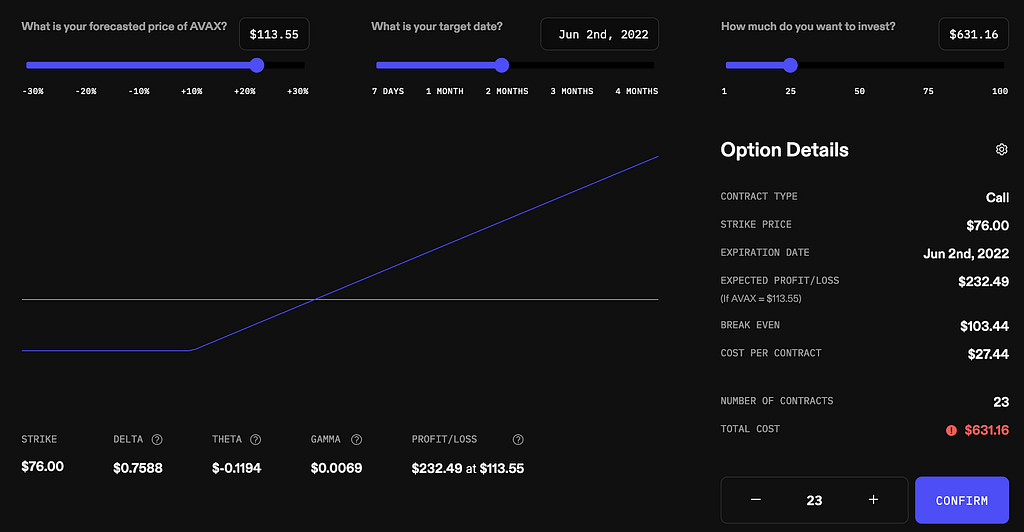This screenshot has height=532, width=1024.
Task: Show the Gamma help tooltip icon
Action: pos(356,439)
